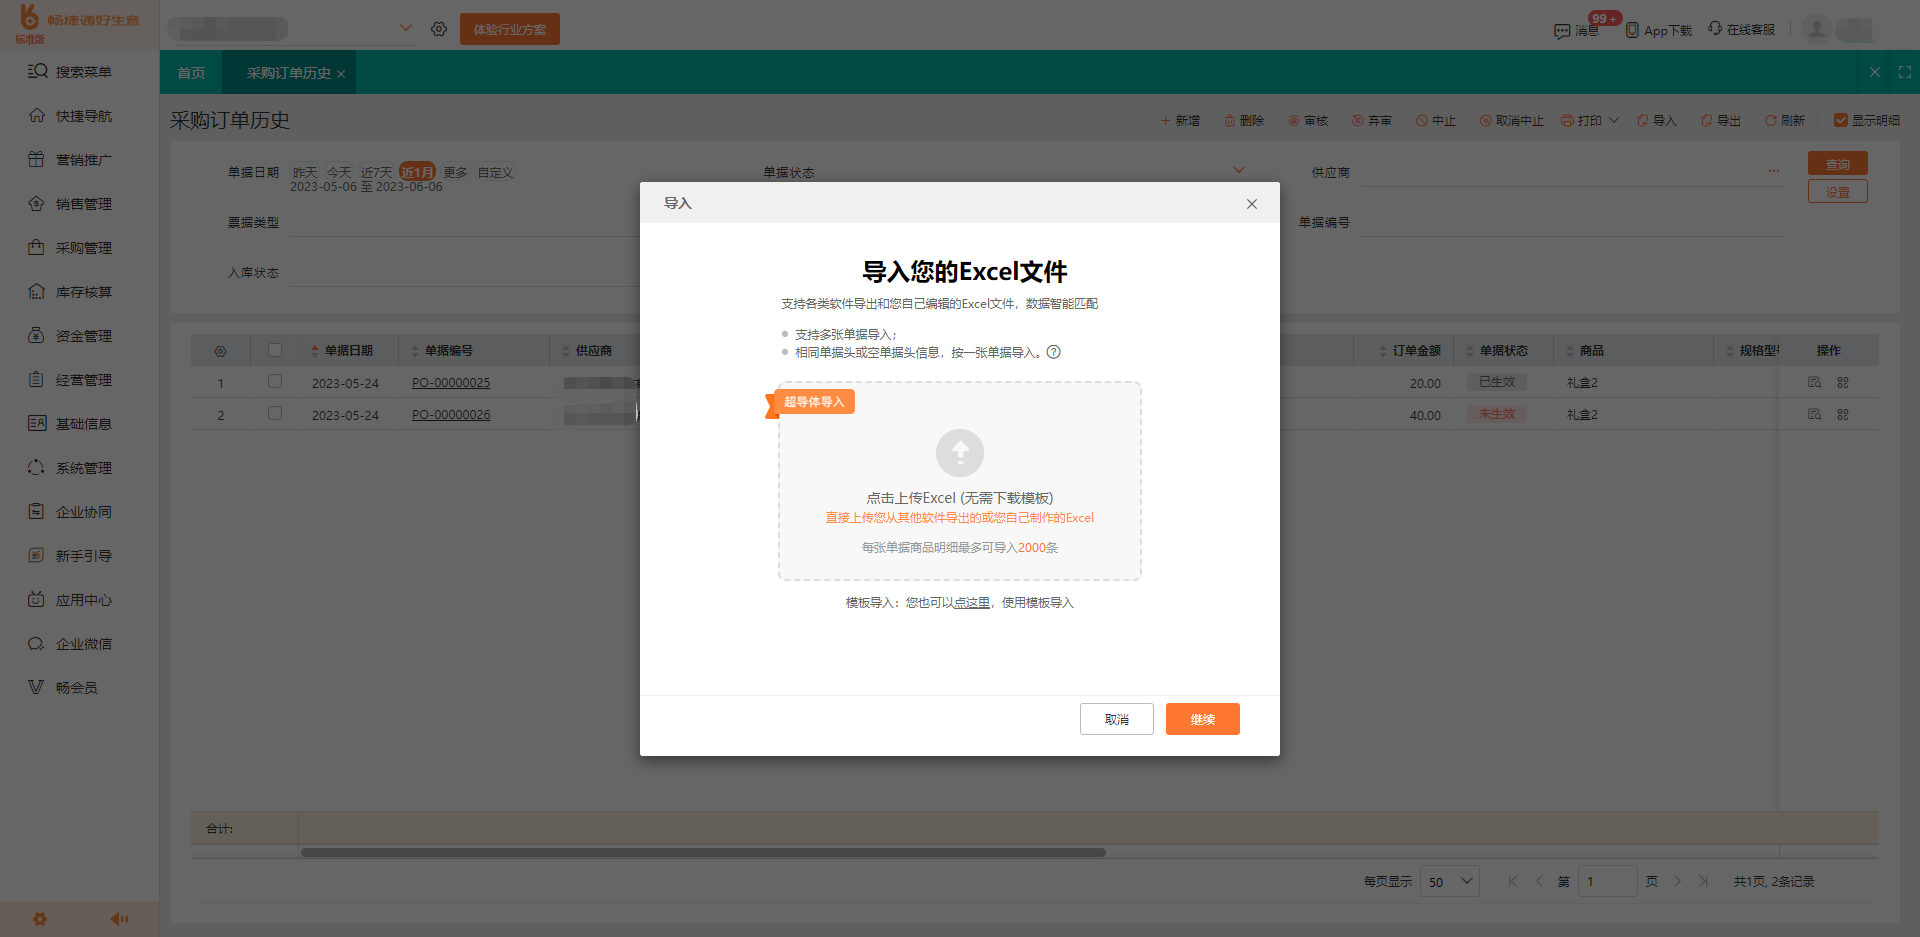Check the checkbox on row 2

(275, 413)
